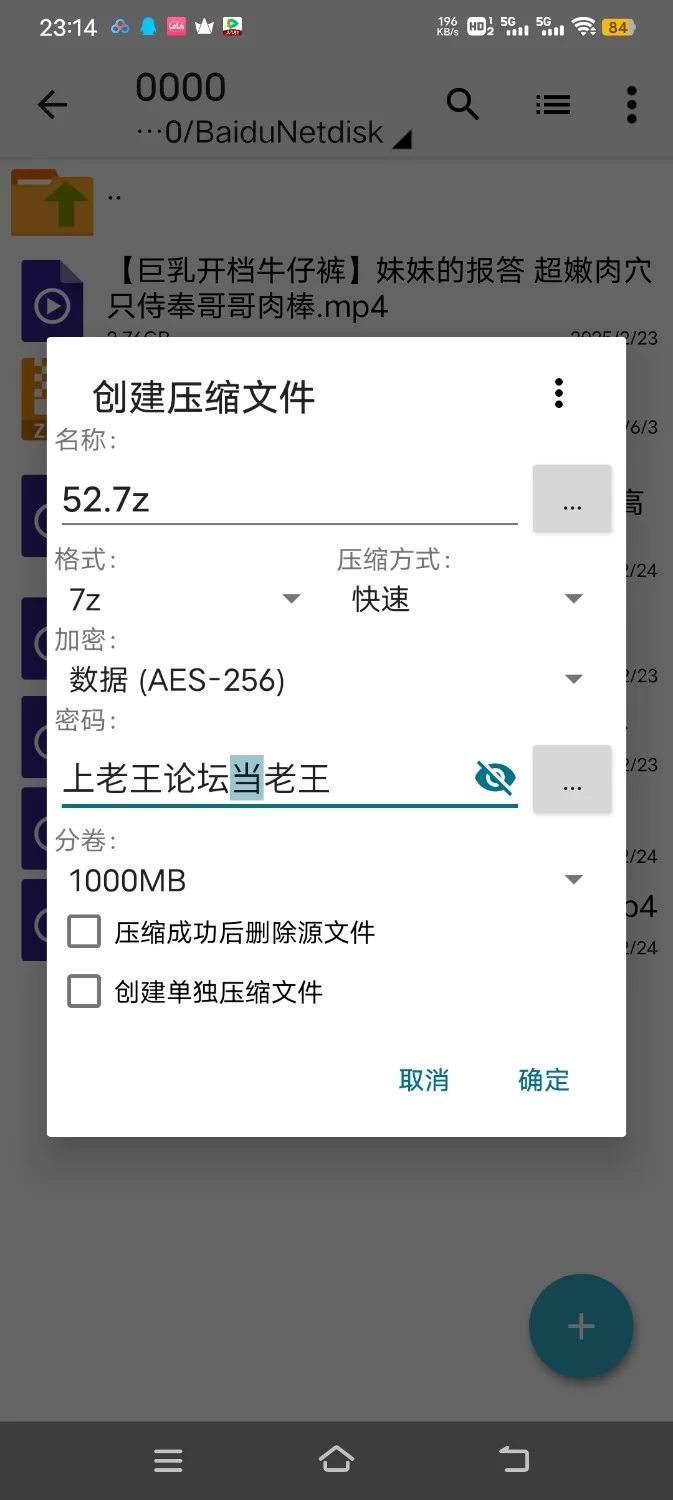The height and width of the screenshot is (1500, 673).
Task: Expand the compression method dropdown set to 快速
Action: 466,599
